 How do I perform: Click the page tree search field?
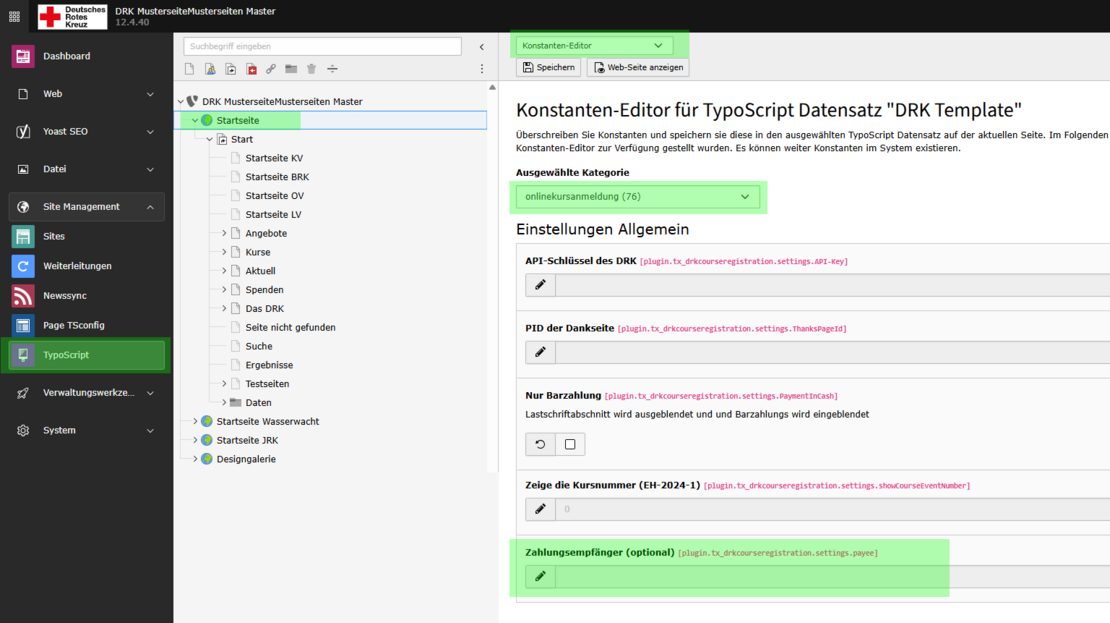click(x=322, y=46)
